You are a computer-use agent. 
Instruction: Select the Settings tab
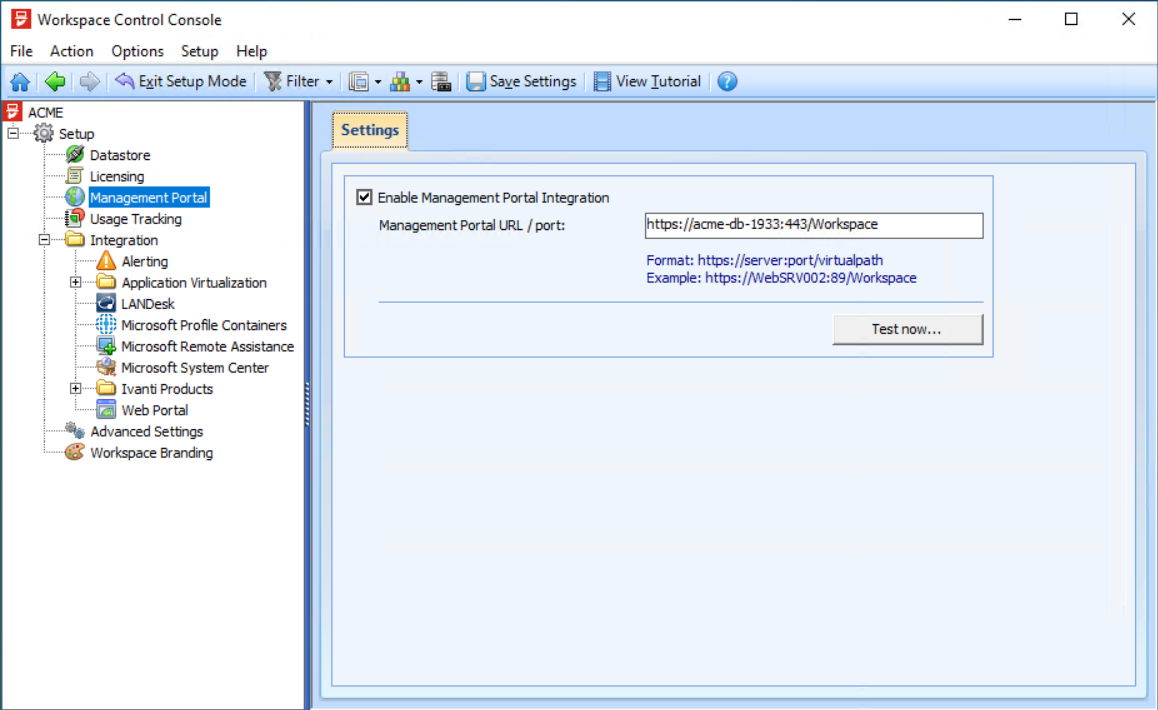coord(370,130)
